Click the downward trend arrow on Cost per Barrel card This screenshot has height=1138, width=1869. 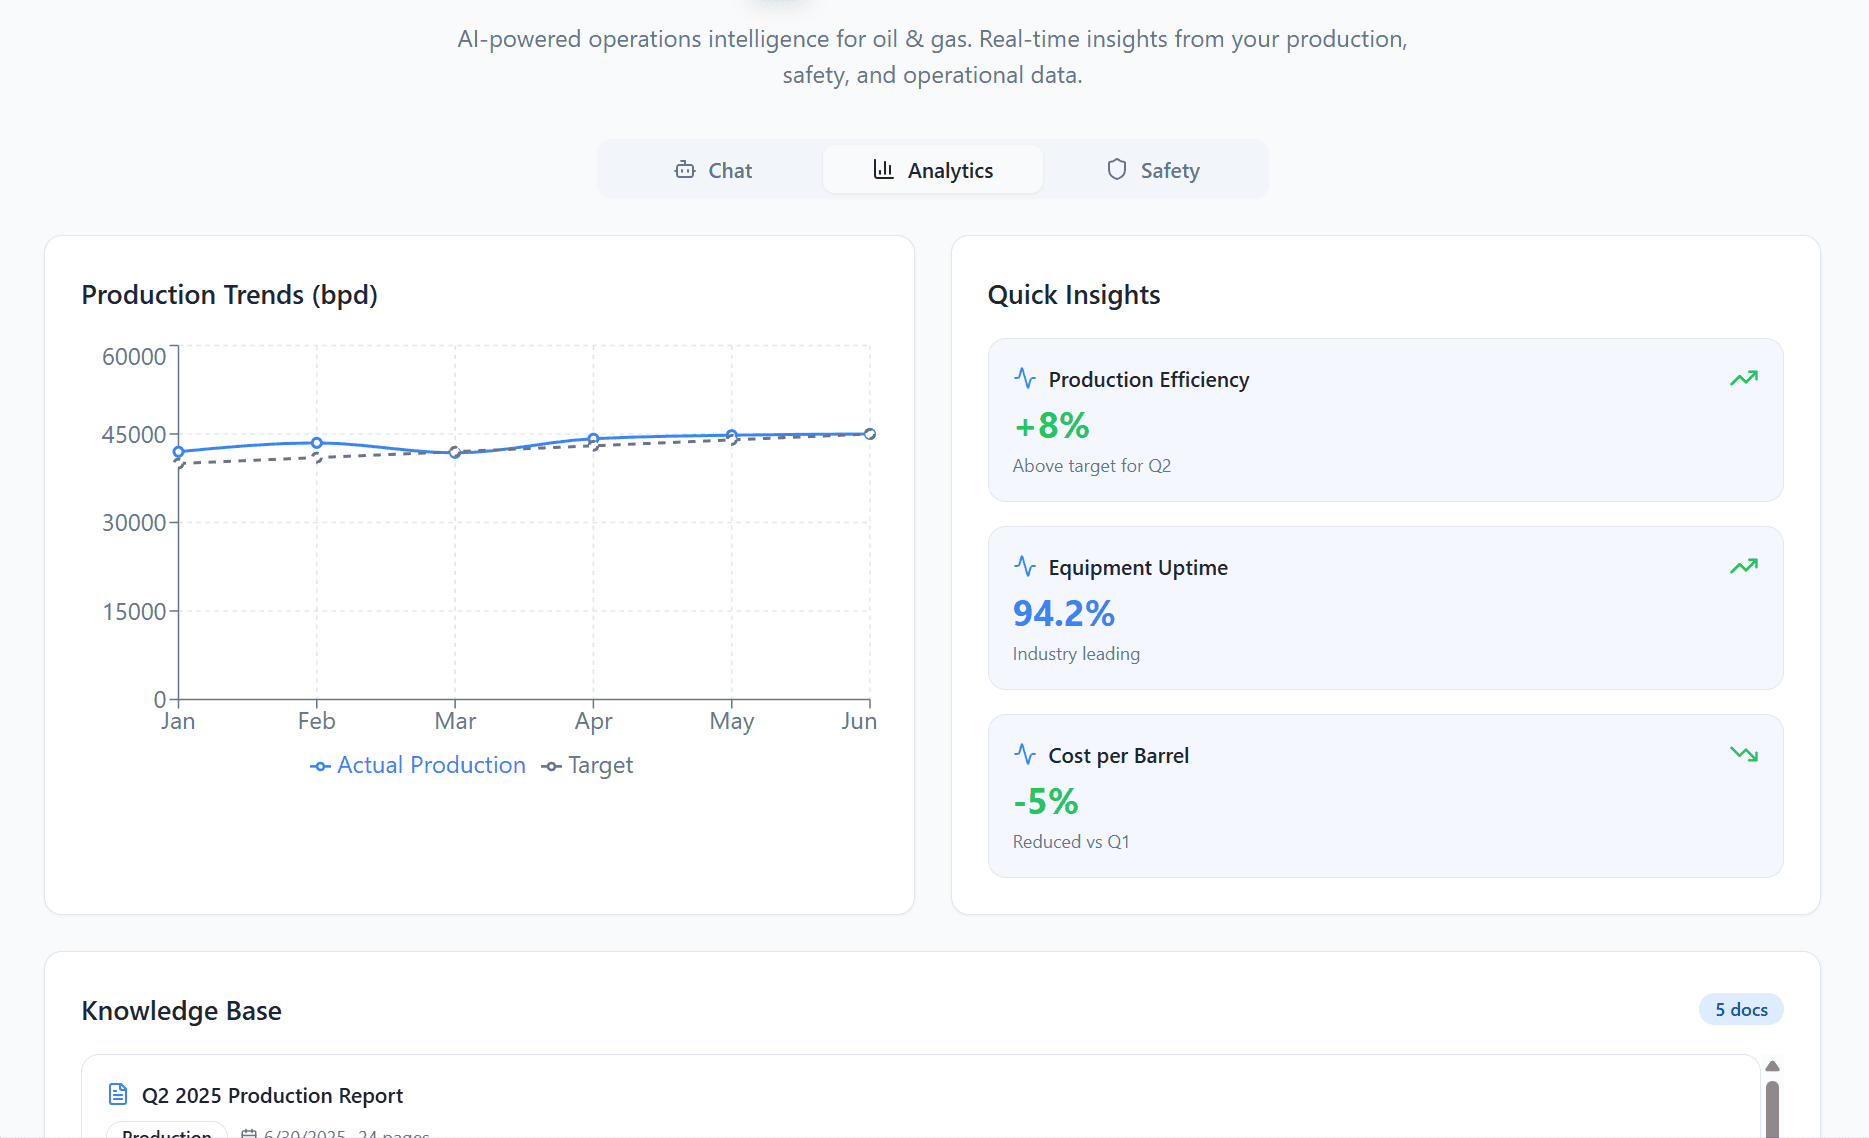point(1744,754)
